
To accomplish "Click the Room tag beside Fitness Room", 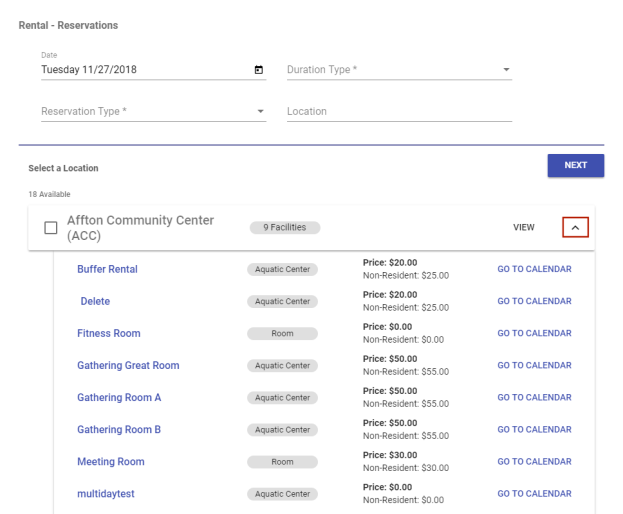I will coord(282,333).
